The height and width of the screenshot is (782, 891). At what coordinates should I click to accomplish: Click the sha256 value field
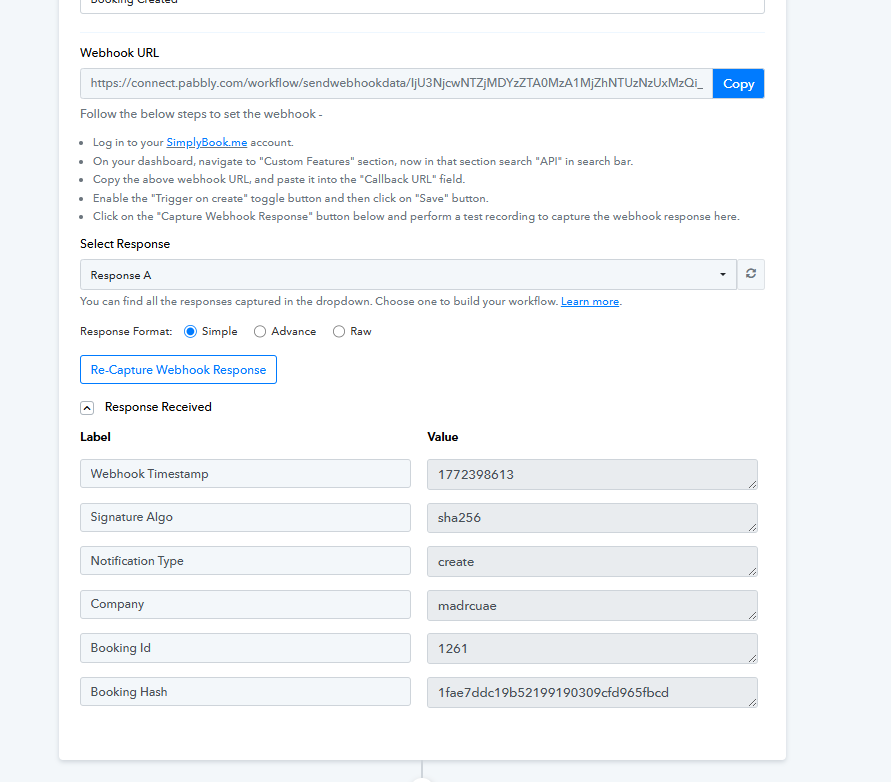click(590, 518)
